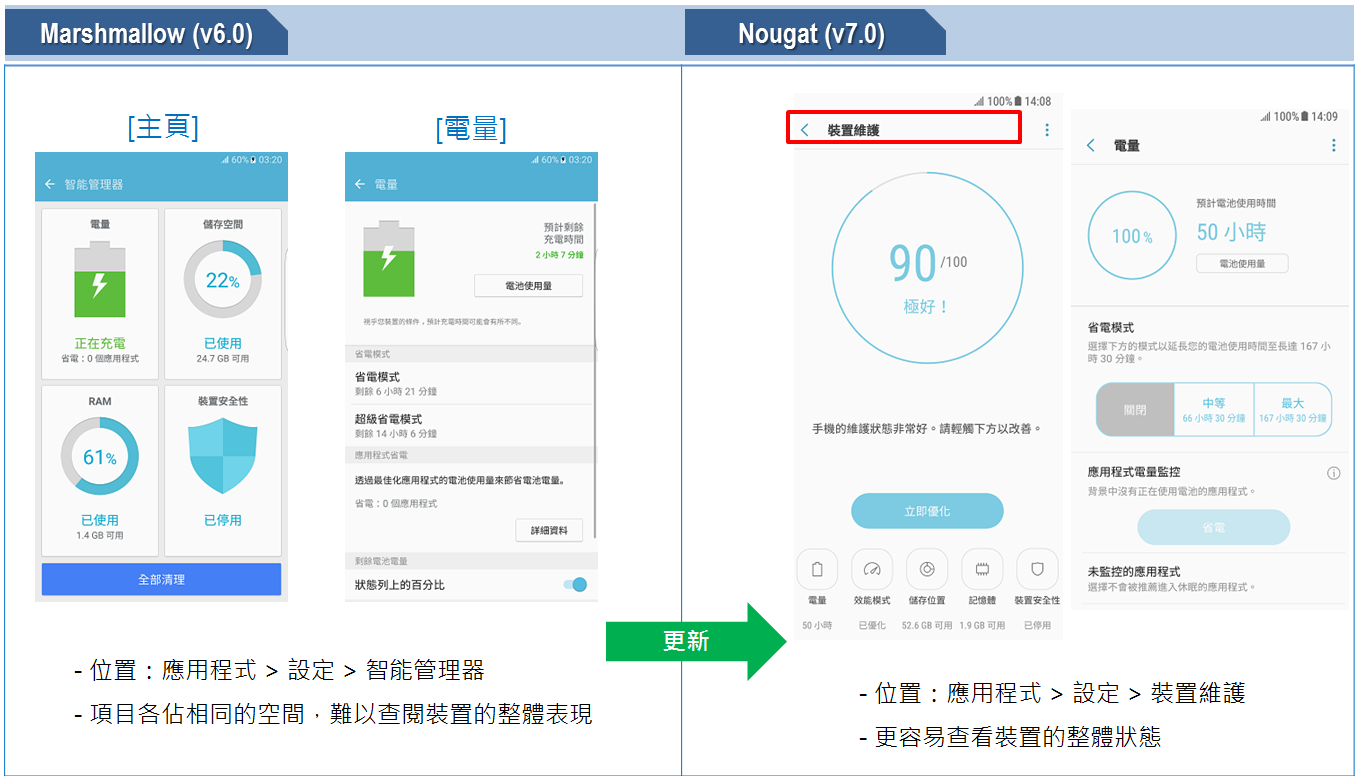This screenshot has width=1358, height=778.
Task: Tap the 100% battery circle
Action: click(1132, 236)
